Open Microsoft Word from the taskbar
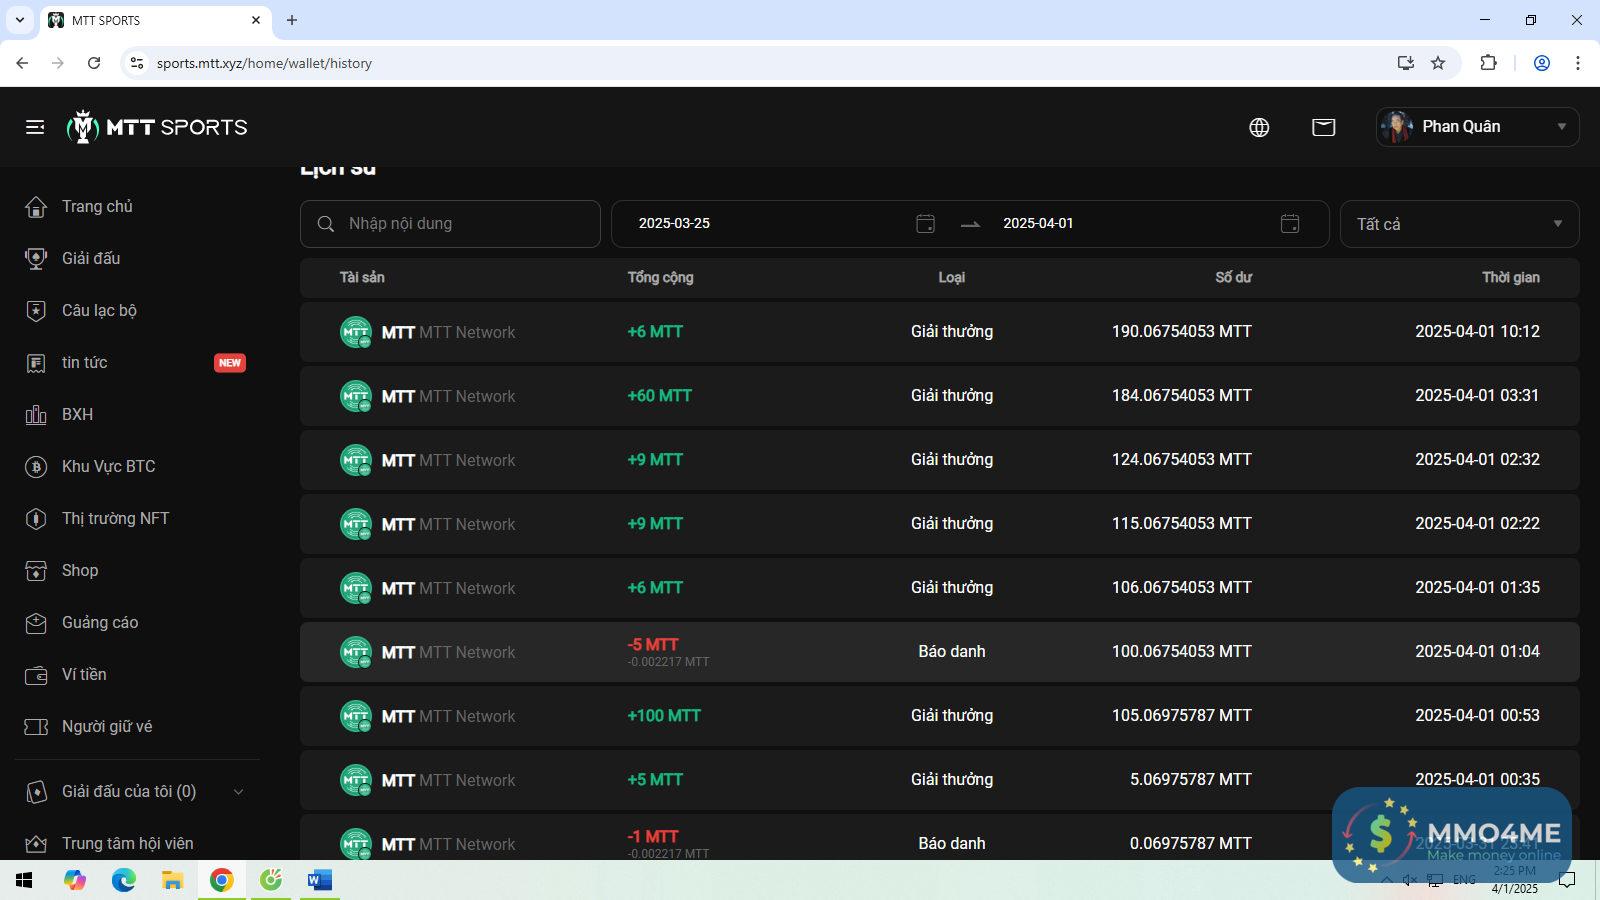 (319, 880)
